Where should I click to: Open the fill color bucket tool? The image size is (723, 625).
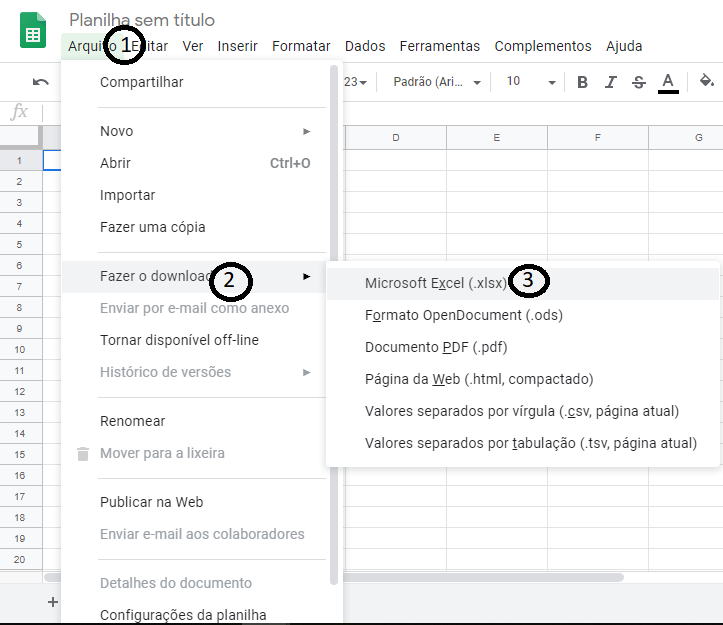point(706,82)
